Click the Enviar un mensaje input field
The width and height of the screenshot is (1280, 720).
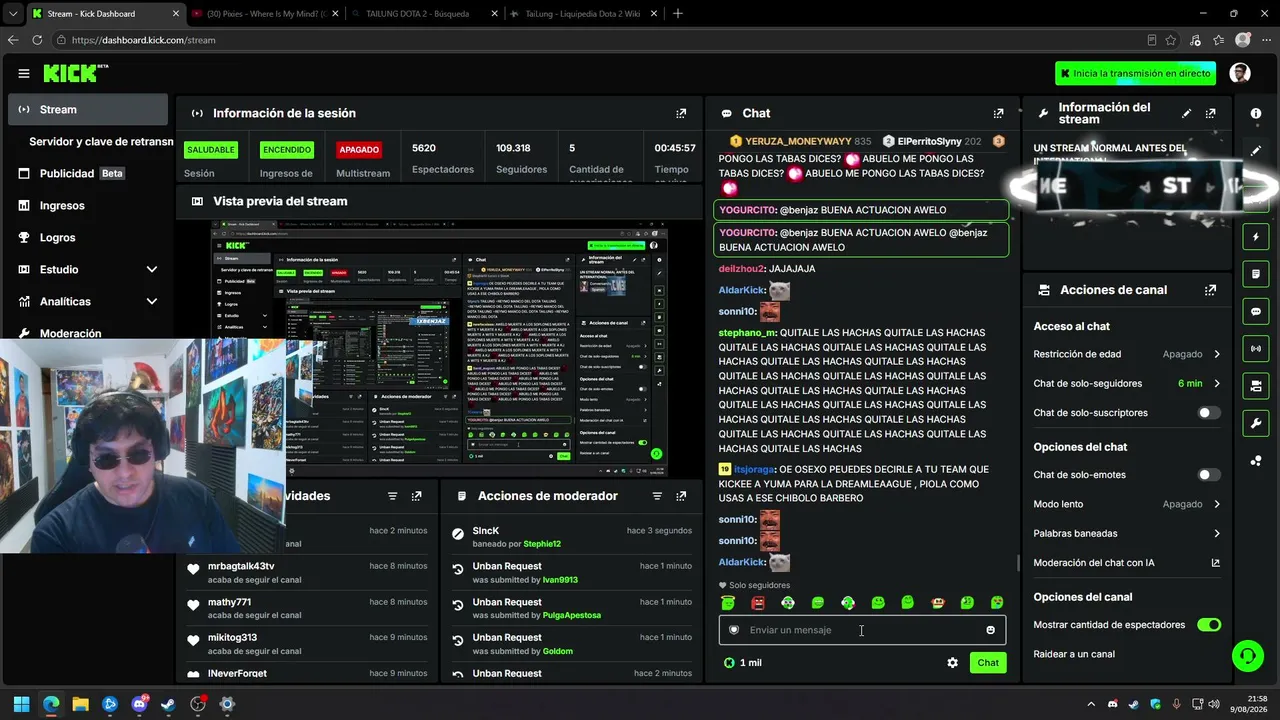(861, 630)
